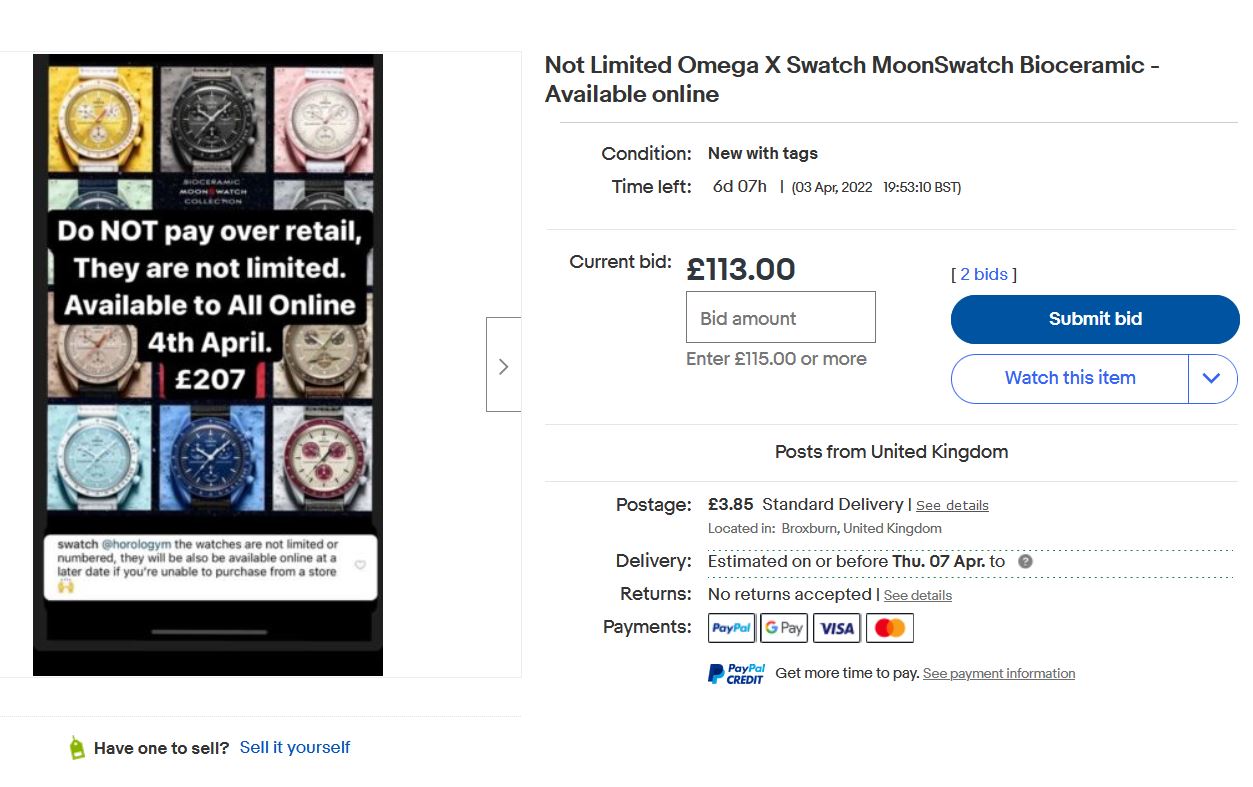Click the delivery estimate help icon
This screenshot has width=1253, height=787.
1025,561
